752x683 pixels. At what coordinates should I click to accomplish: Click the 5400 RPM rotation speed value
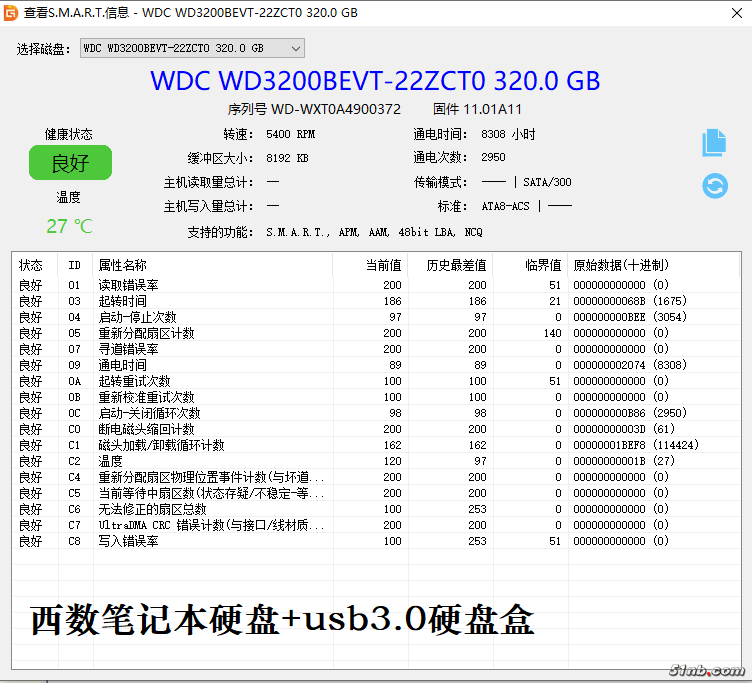pyautogui.click(x=291, y=134)
